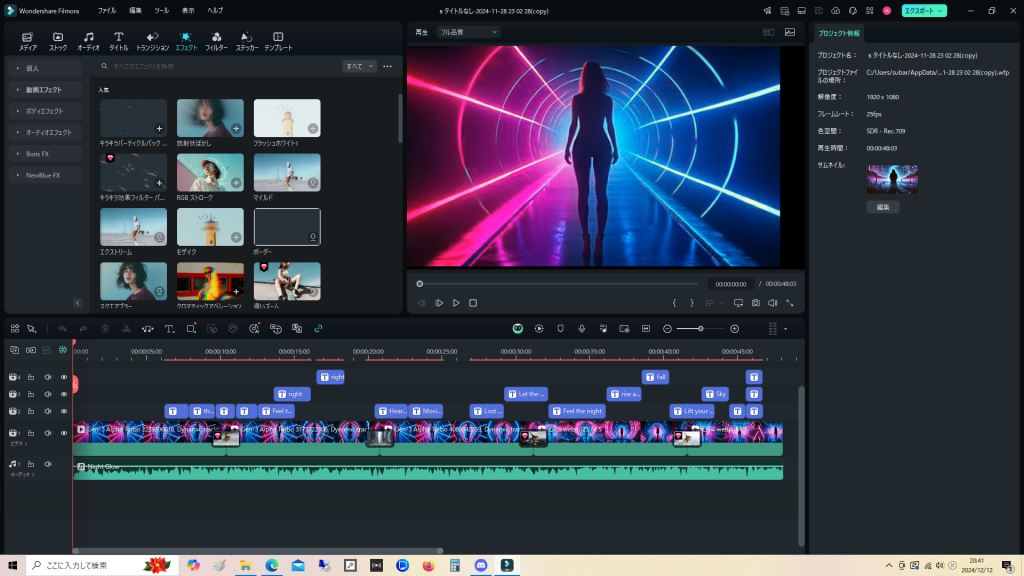Click the エクスポート button
This screenshot has height=576, width=1024.
click(923, 10)
